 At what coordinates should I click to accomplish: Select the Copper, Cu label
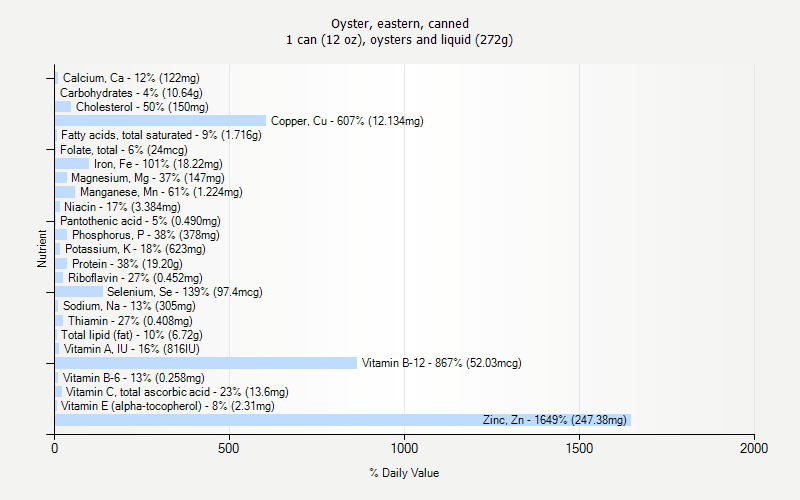[347, 121]
